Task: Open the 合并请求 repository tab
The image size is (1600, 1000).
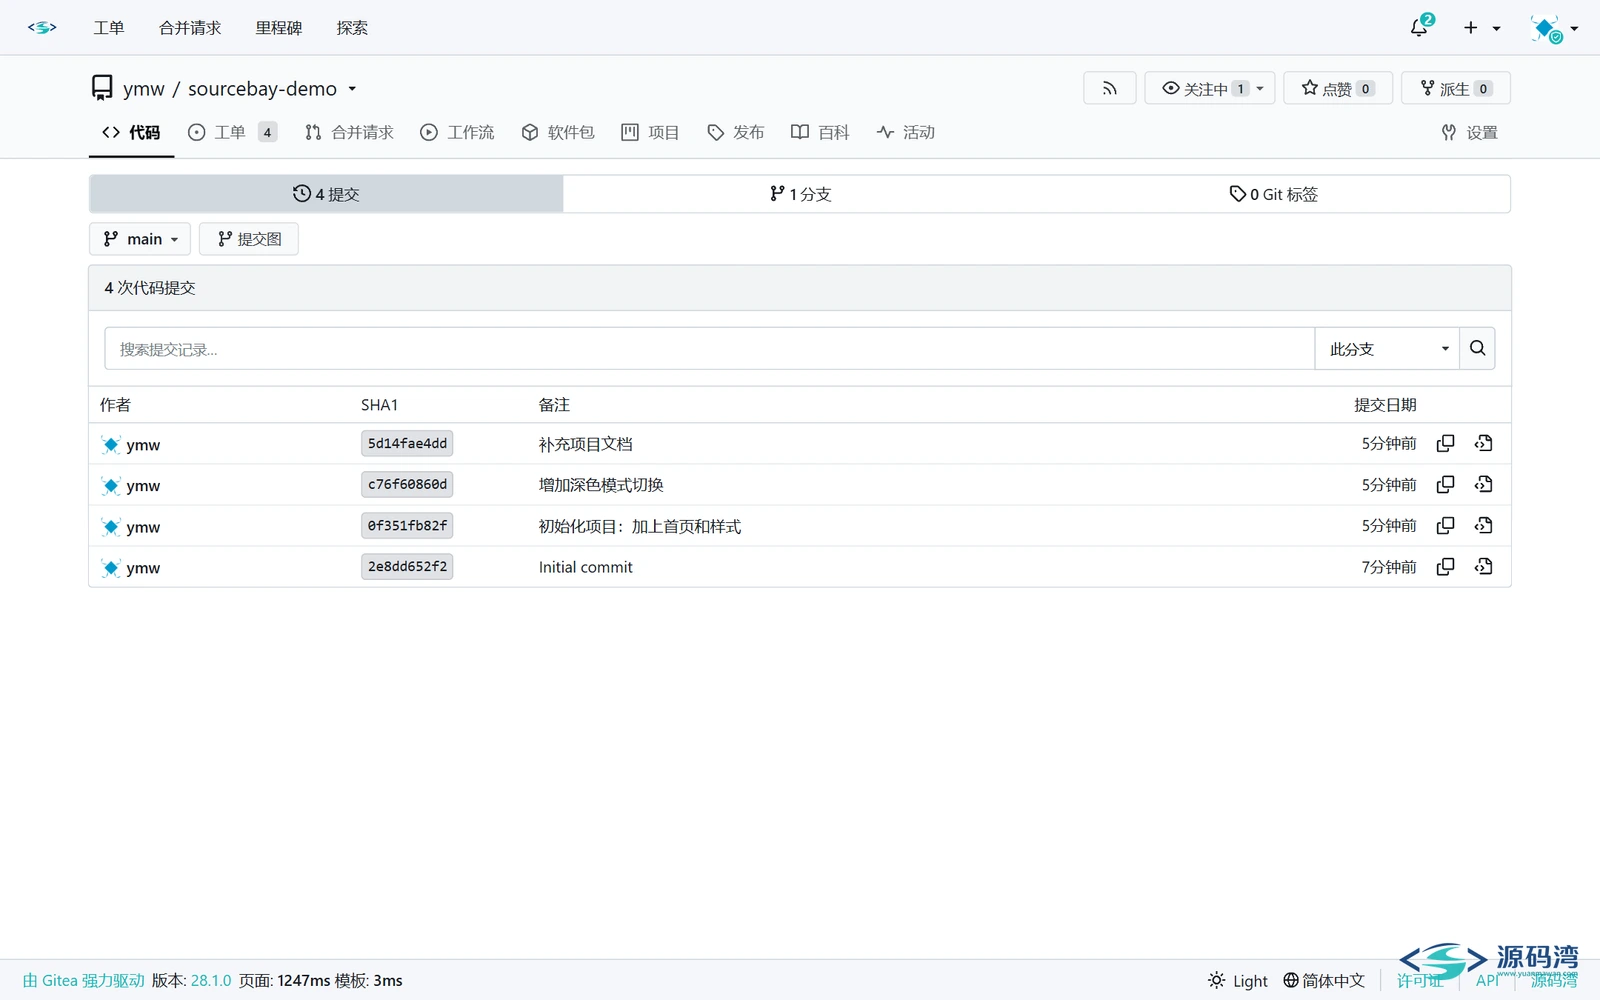Action: (349, 132)
